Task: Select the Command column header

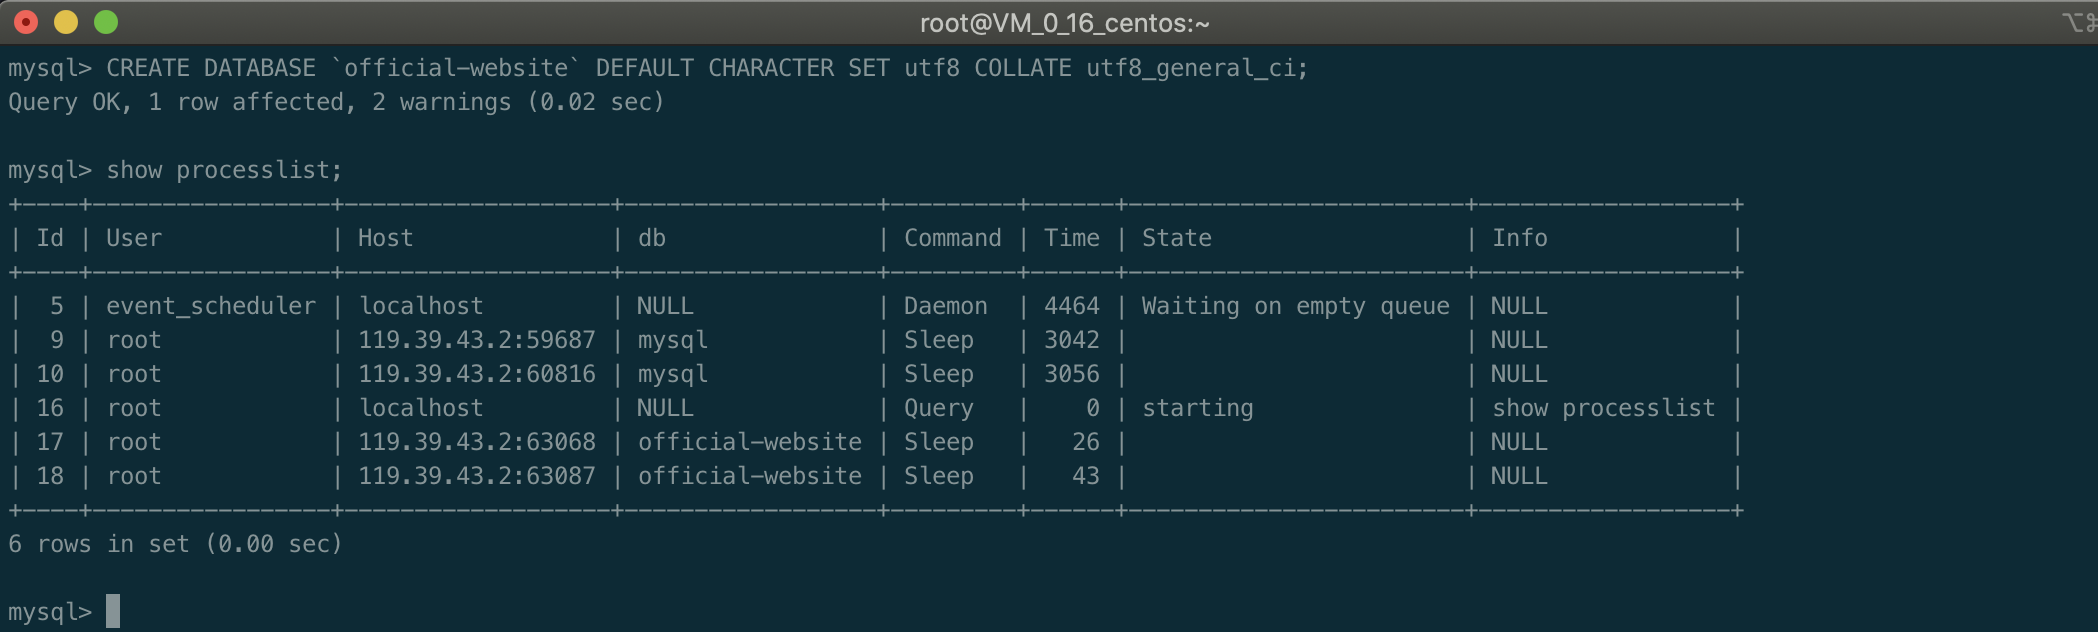Action: coord(952,237)
